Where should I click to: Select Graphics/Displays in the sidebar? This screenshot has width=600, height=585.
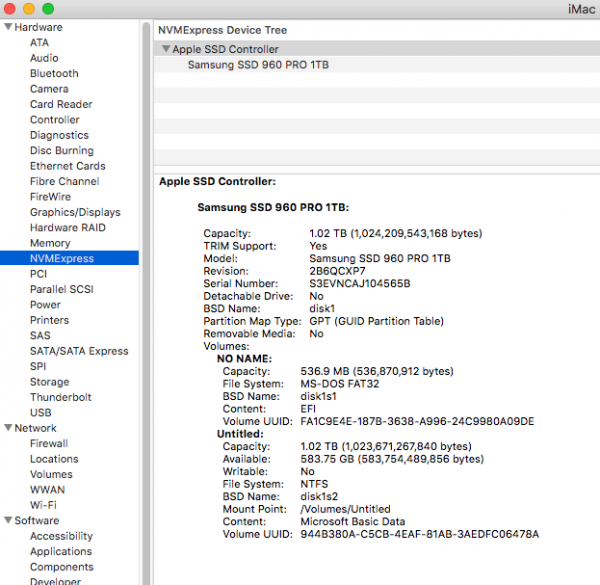click(75, 212)
